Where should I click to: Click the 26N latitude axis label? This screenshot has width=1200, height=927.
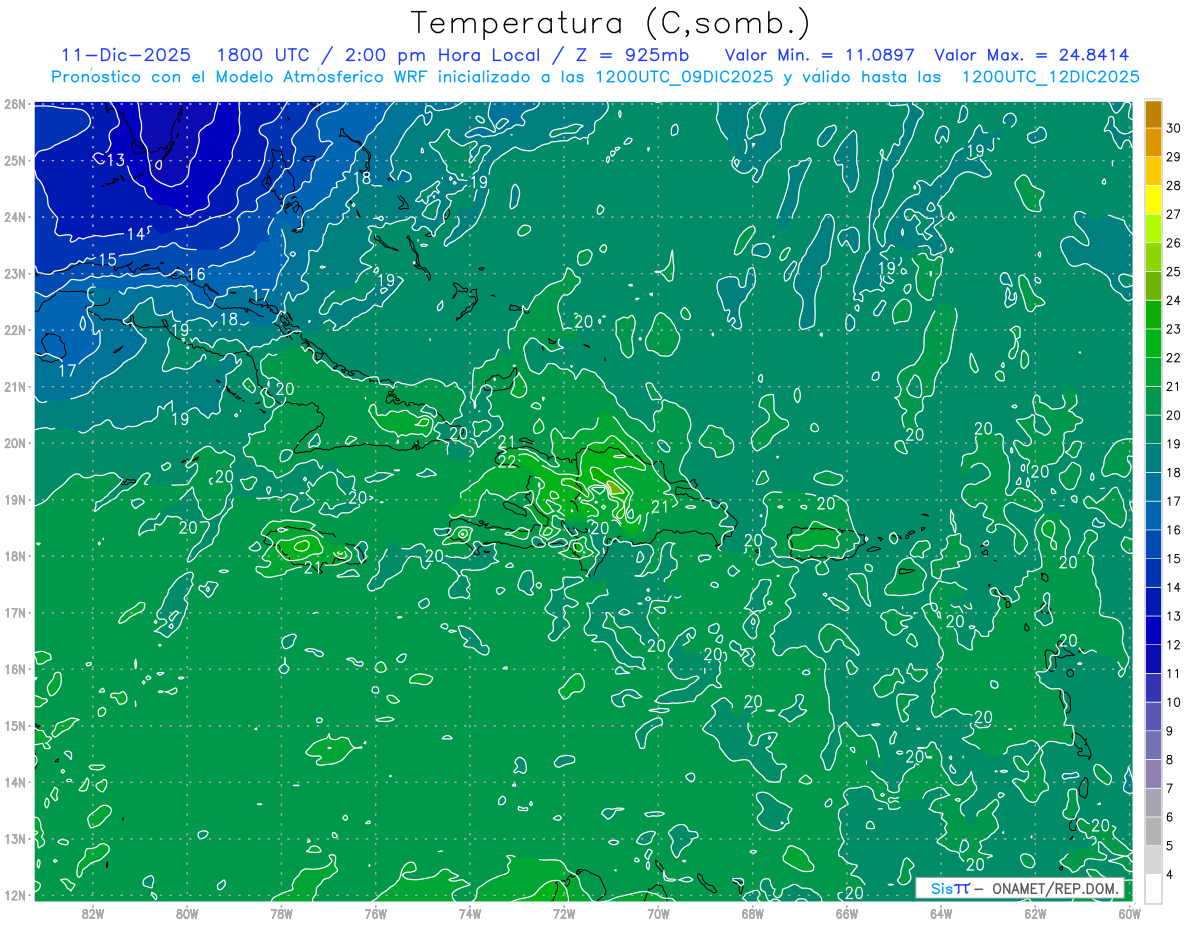point(14,103)
